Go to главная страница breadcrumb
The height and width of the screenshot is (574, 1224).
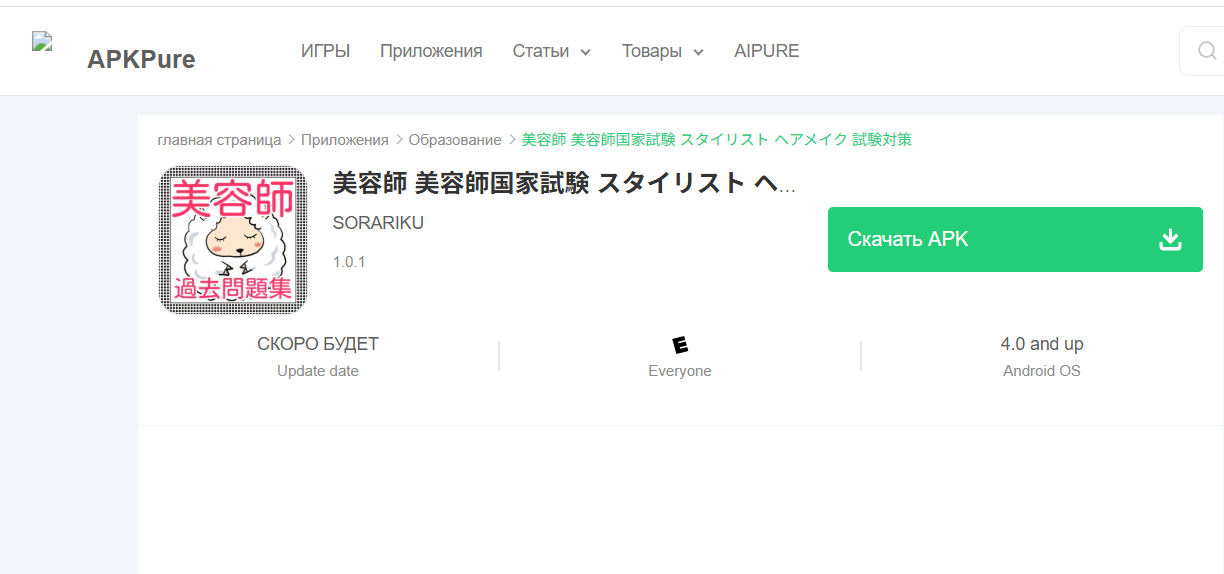[x=219, y=140]
